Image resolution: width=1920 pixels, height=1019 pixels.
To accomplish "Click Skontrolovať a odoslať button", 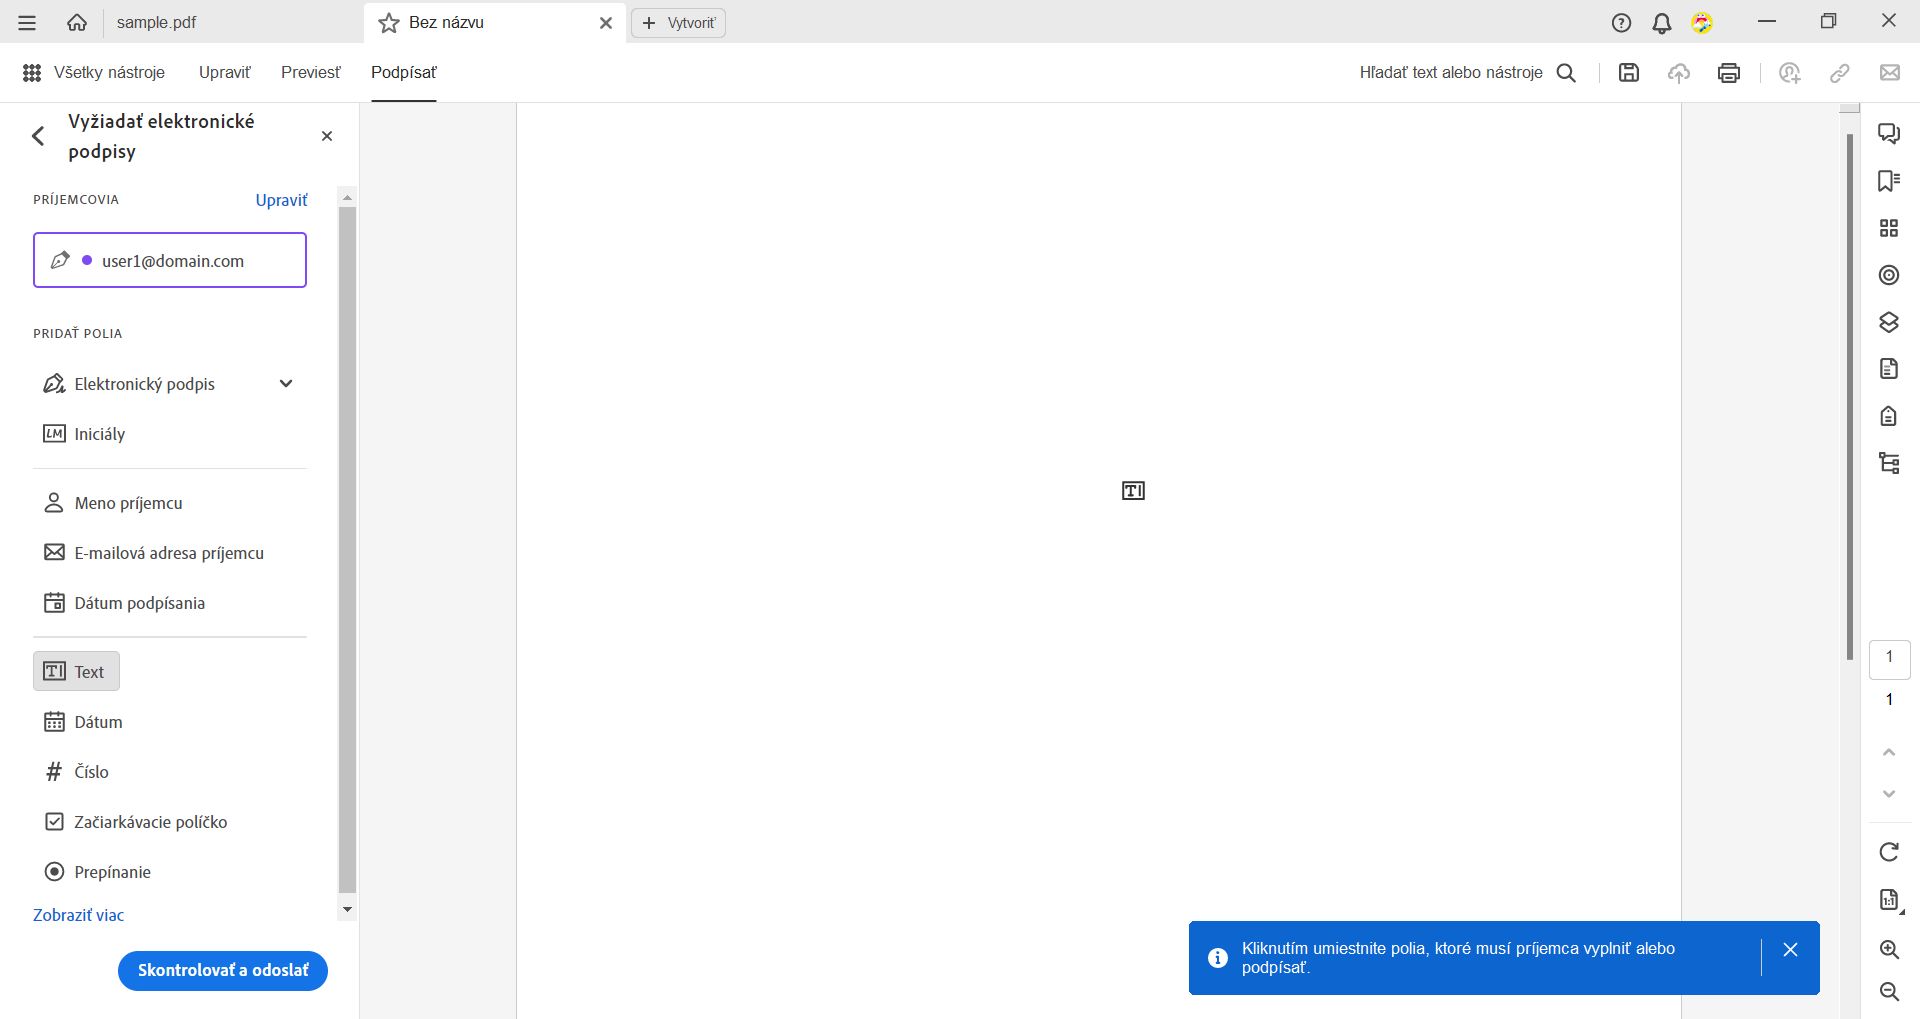I will click(223, 970).
